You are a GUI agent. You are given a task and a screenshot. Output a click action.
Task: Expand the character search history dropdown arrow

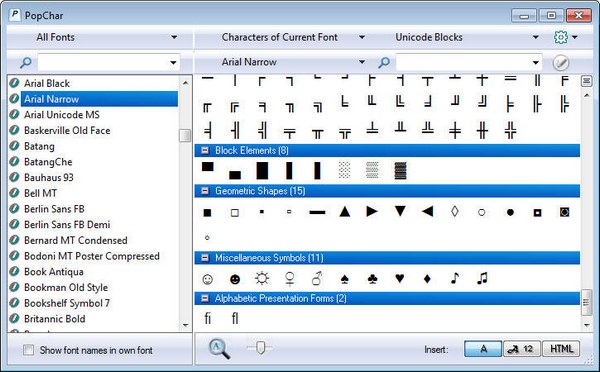pos(536,62)
